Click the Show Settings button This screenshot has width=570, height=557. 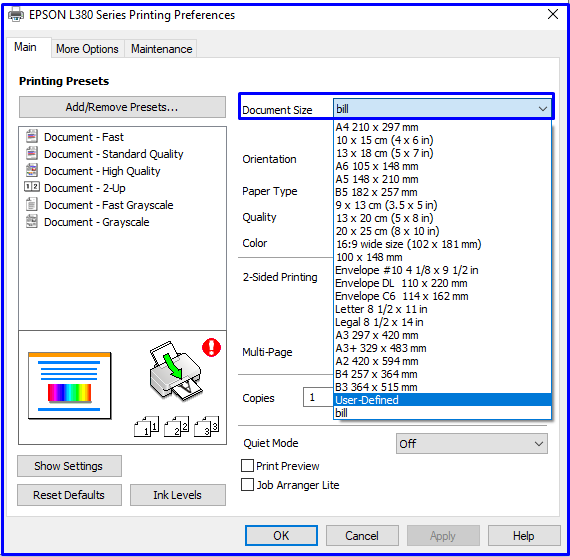[69, 466]
